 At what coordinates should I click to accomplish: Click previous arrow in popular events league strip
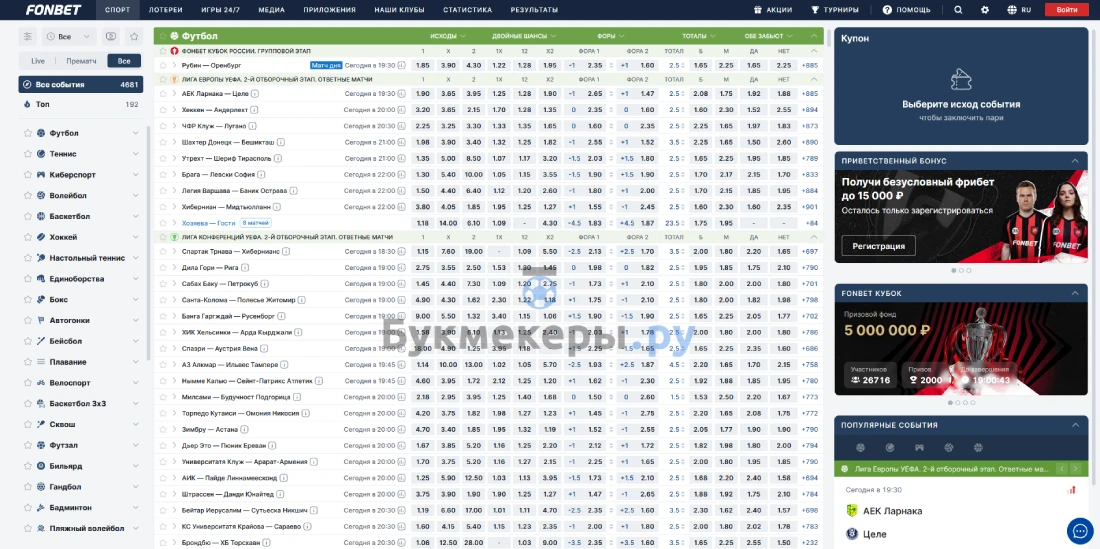click(x=1062, y=468)
